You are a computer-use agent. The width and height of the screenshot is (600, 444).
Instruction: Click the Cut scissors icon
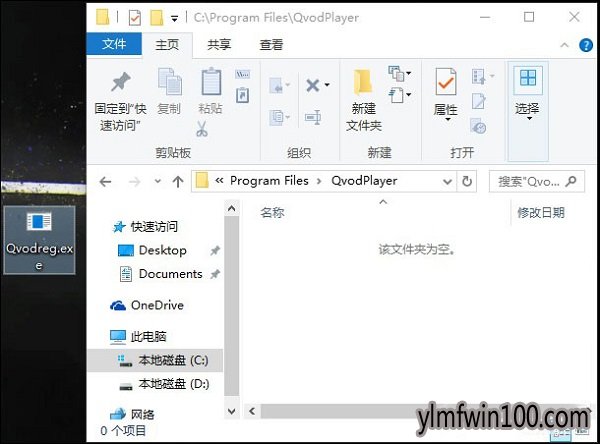click(x=202, y=129)
